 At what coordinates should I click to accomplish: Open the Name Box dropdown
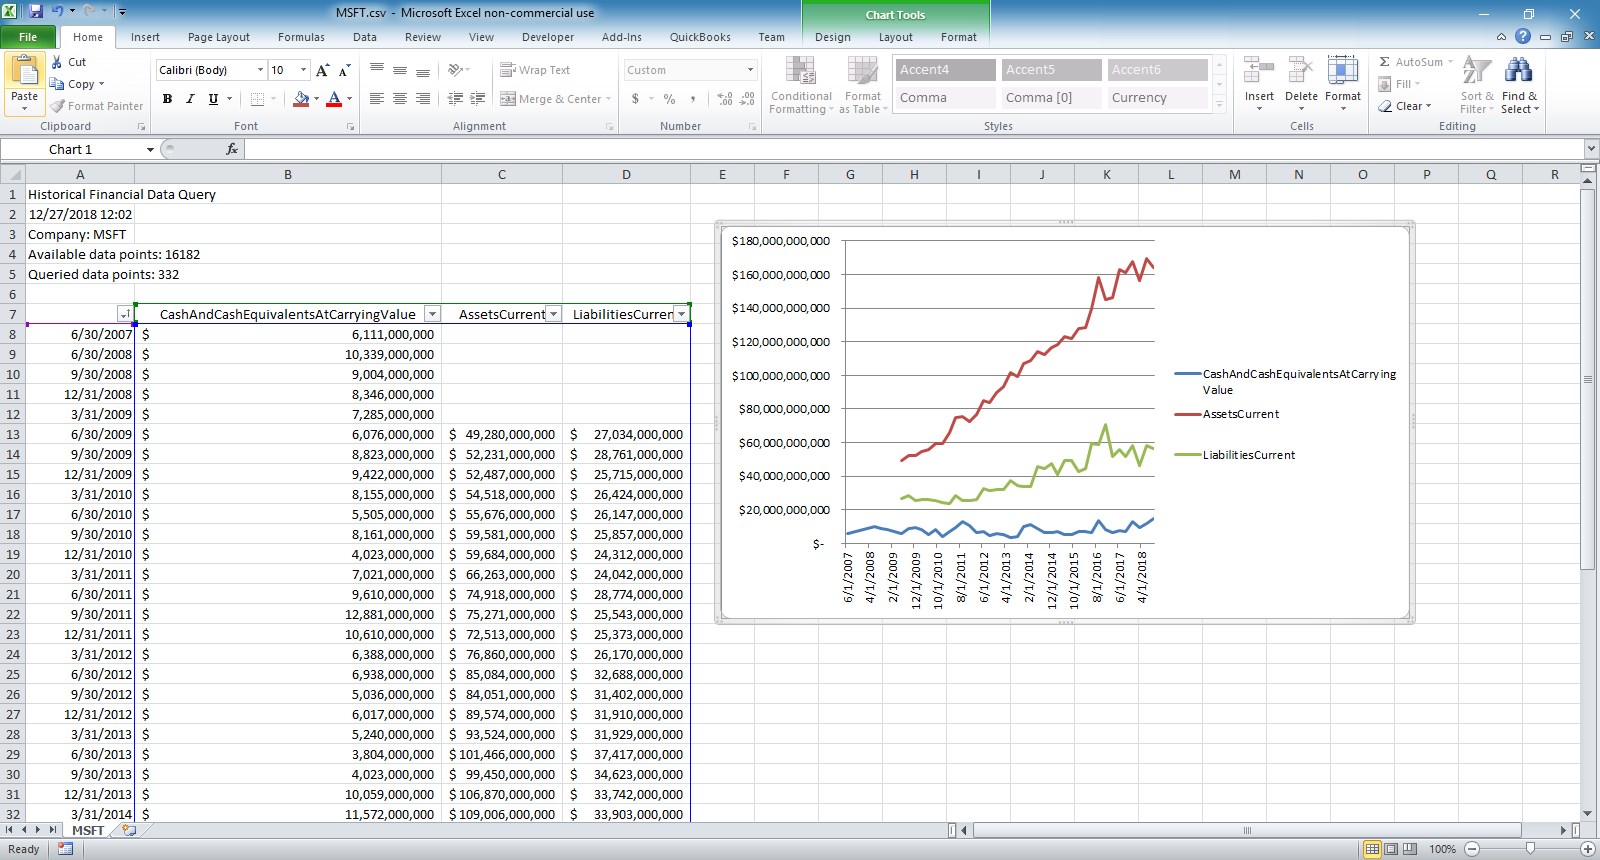[150, 149]
